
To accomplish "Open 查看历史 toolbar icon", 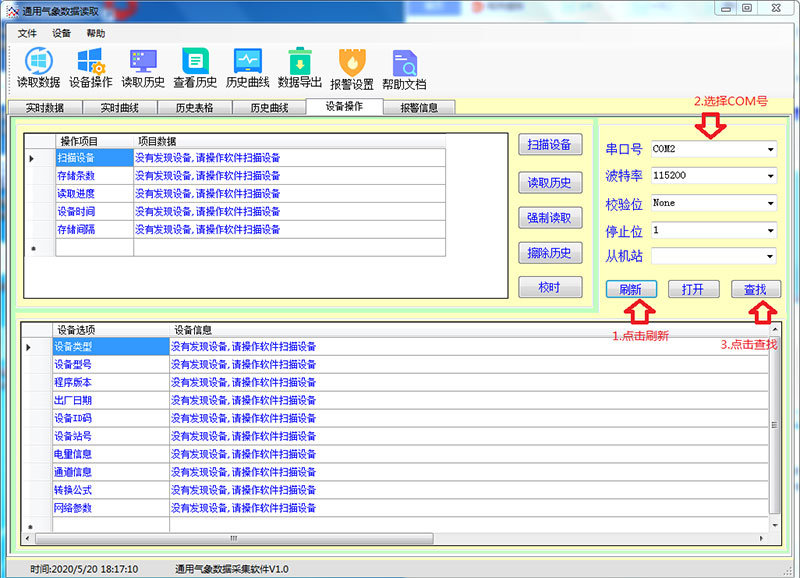I will point(195,67).
